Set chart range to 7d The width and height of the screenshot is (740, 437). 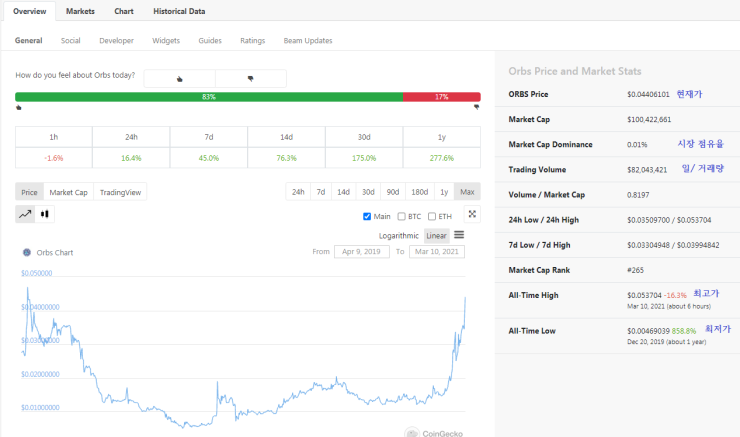(321, 192)
